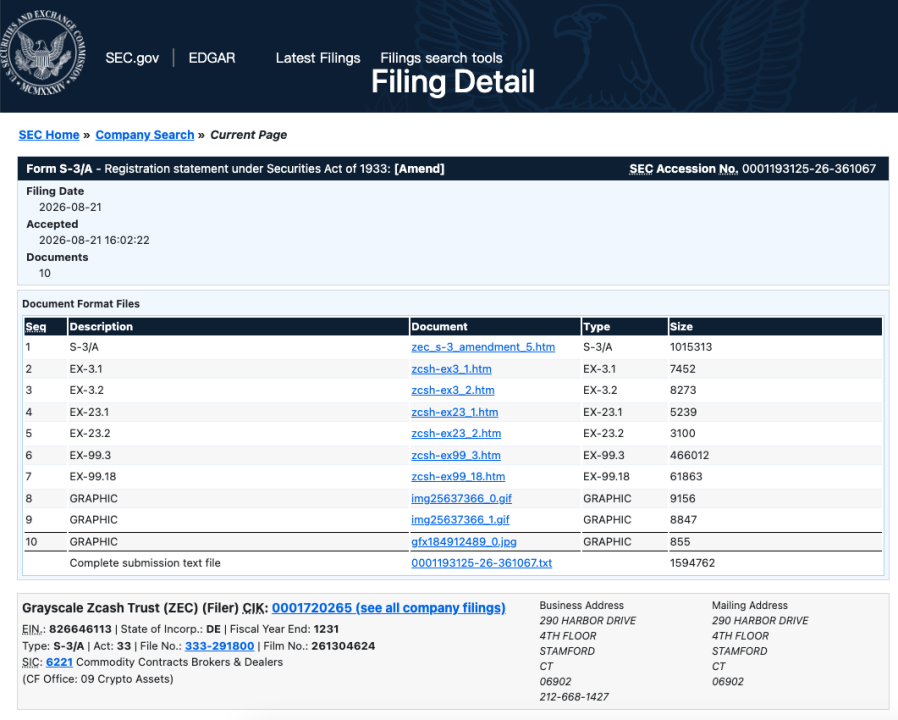This screenshot has width=898, height=720.
Task: Open zcsh-ex3_1.htm exhibit
Action: pos(451,369)
